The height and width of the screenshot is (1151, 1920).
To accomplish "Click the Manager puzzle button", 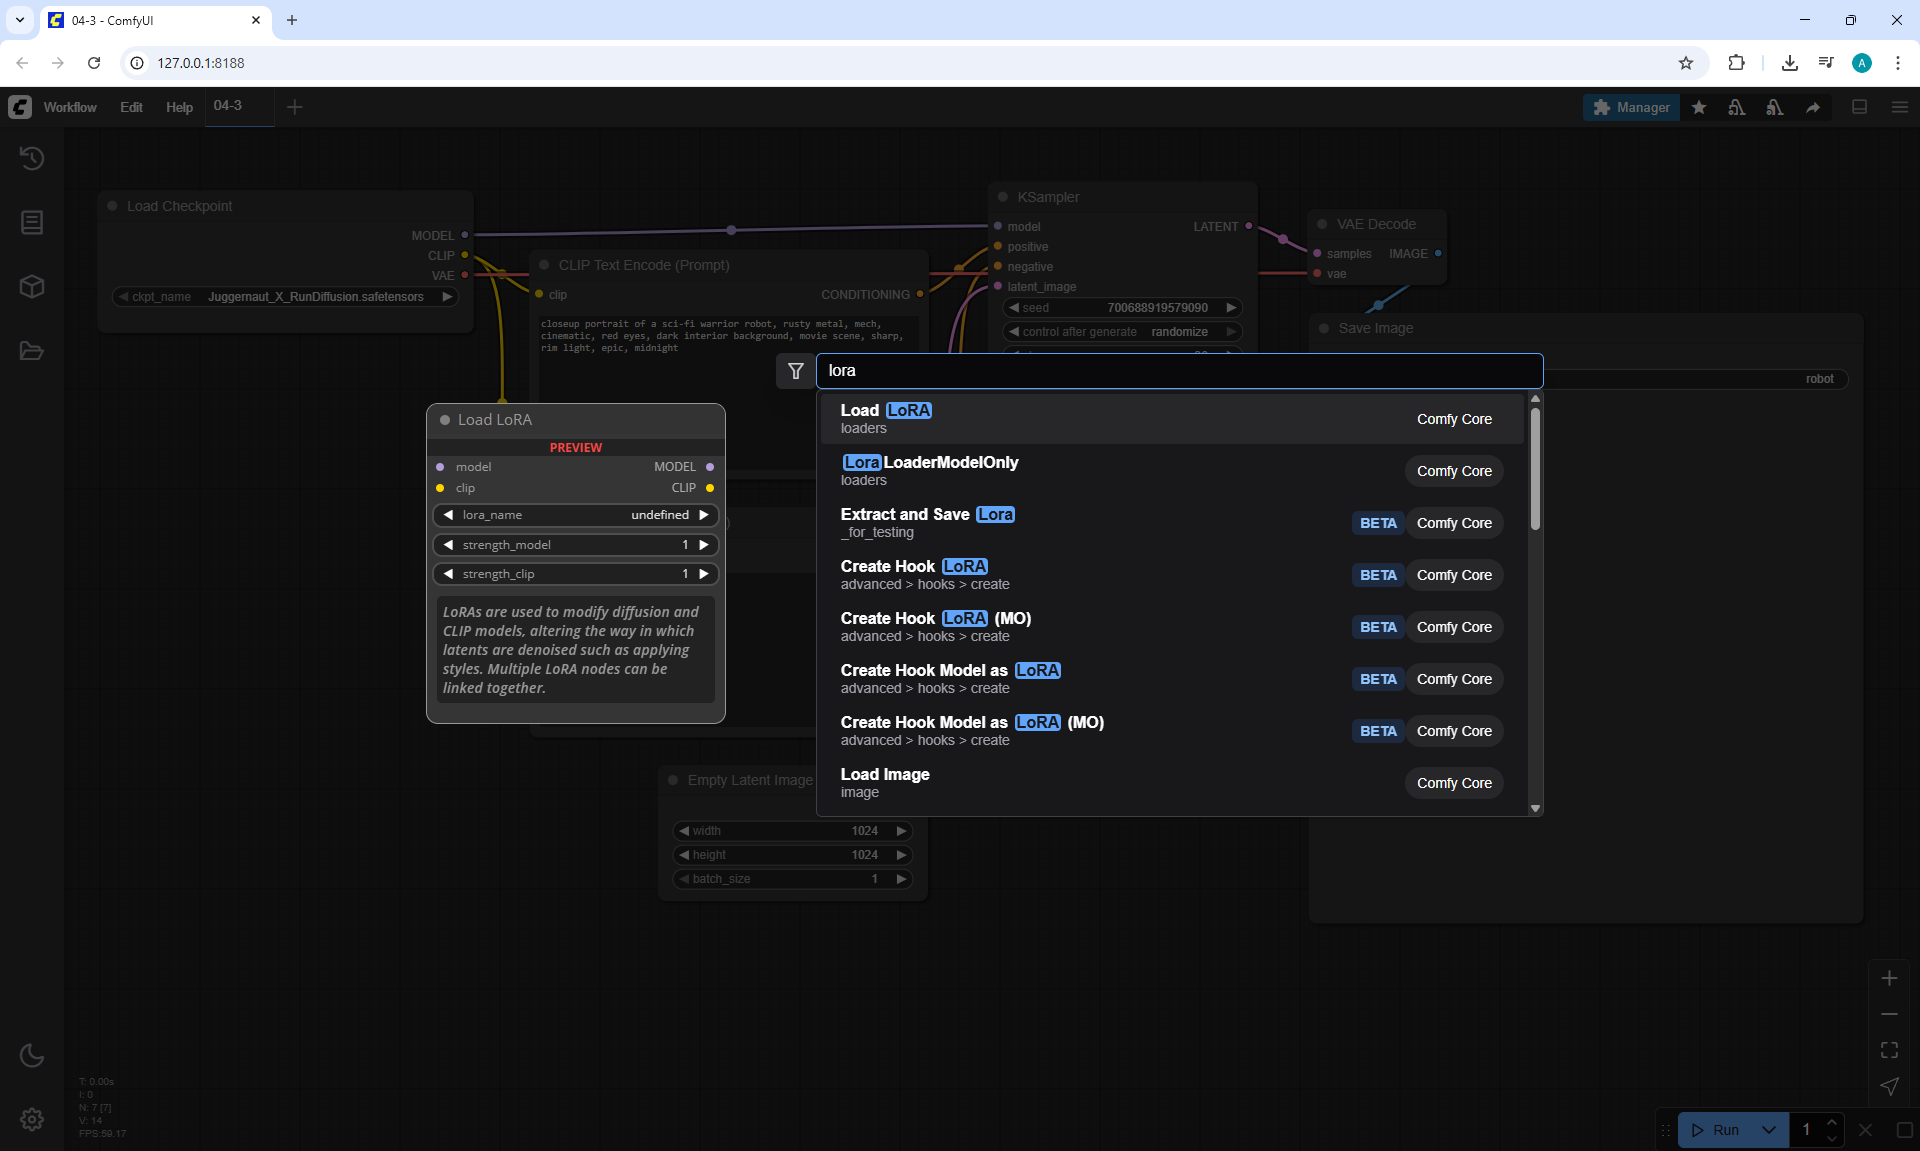I will [x=1631, y=107].
